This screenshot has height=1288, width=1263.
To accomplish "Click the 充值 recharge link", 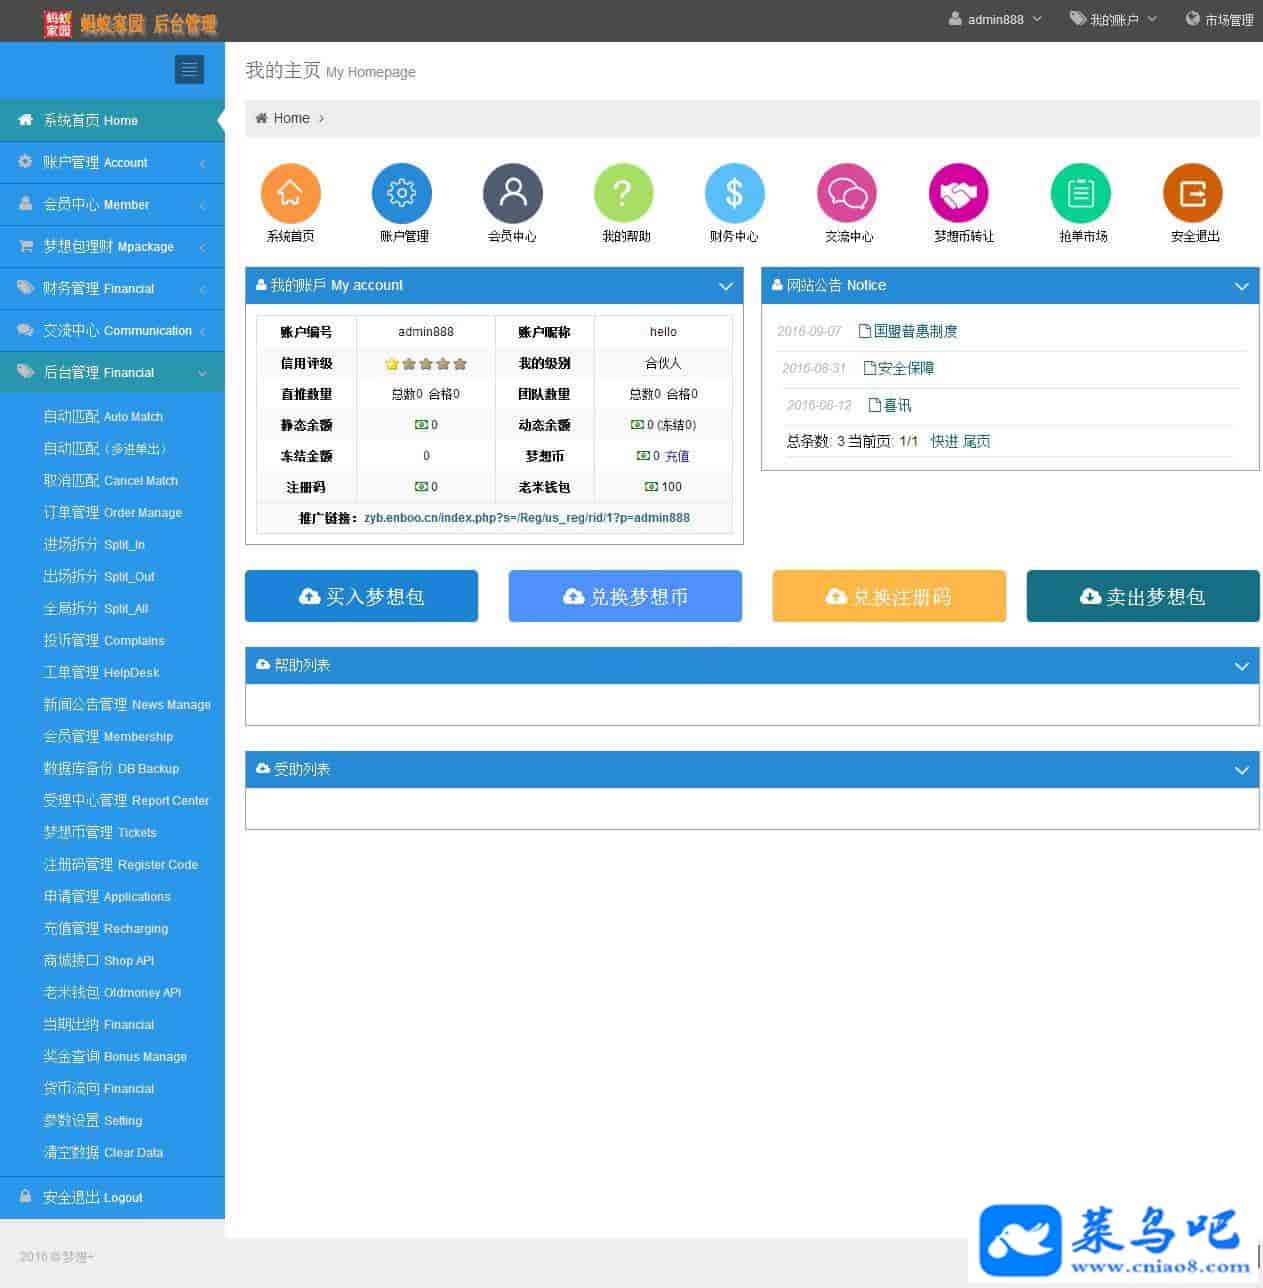I will [x=677, y=456].
